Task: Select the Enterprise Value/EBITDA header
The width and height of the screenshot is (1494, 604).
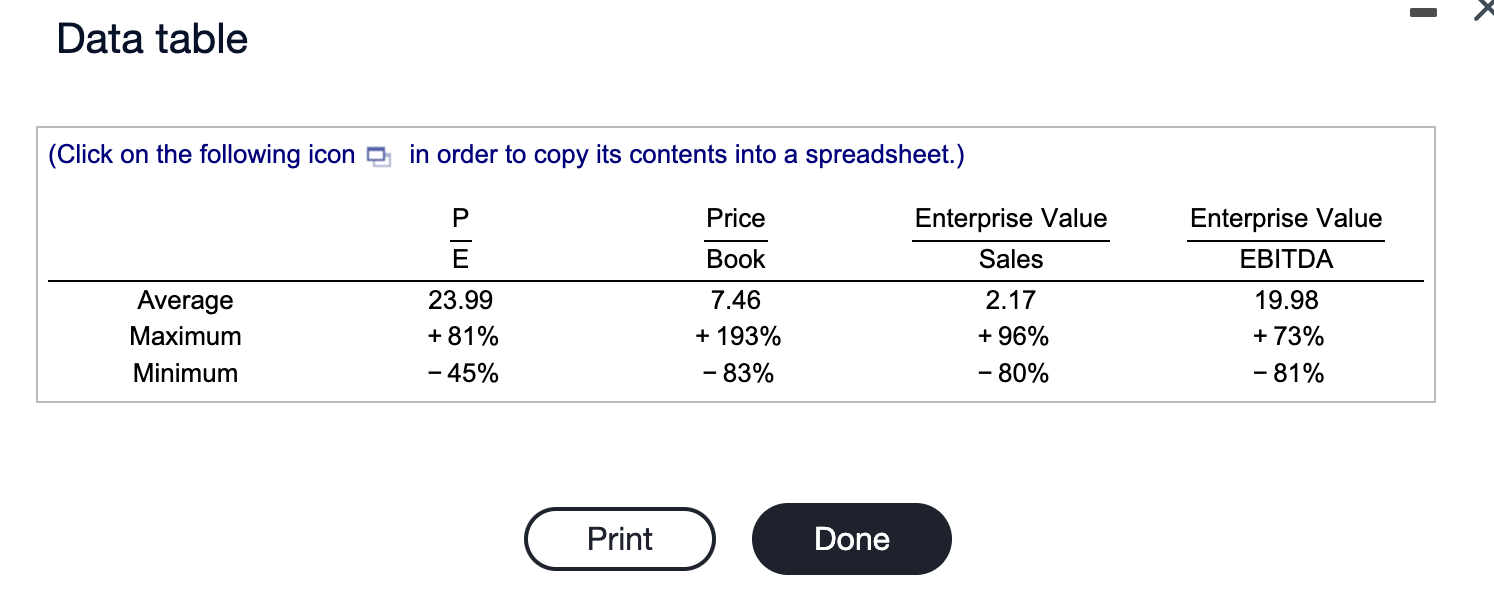Action: pyautogui.click(x=1286, y=238)
